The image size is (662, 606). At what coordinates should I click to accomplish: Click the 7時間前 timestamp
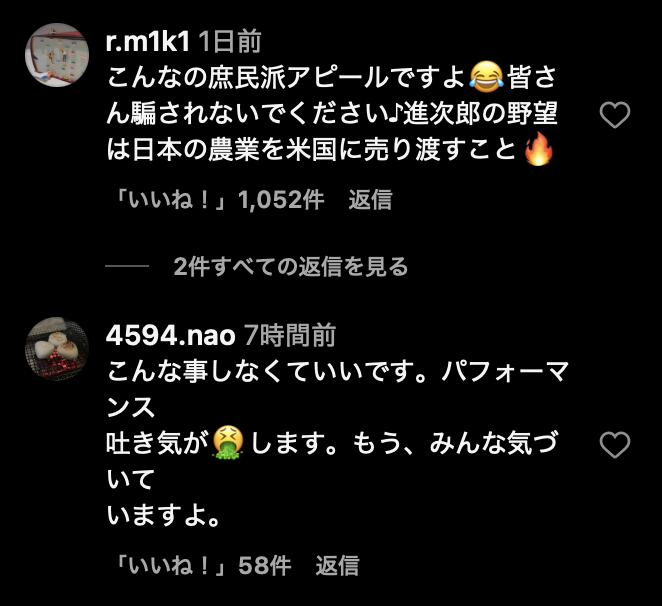click(x=290, y=336)
